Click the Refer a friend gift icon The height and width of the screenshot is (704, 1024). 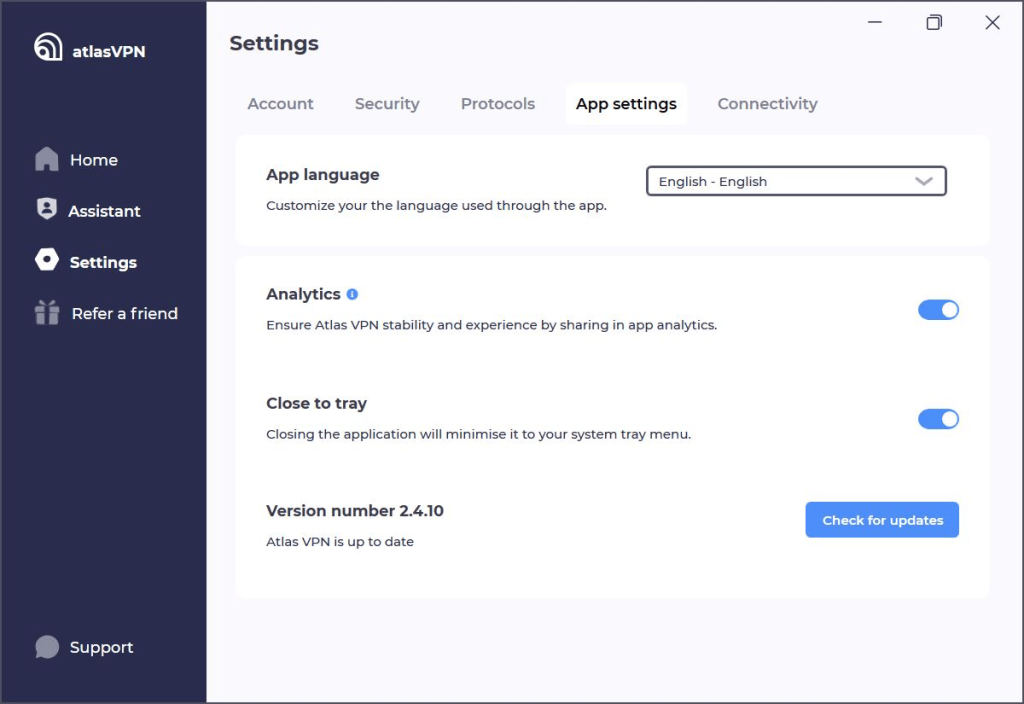[x=47, y=312]
